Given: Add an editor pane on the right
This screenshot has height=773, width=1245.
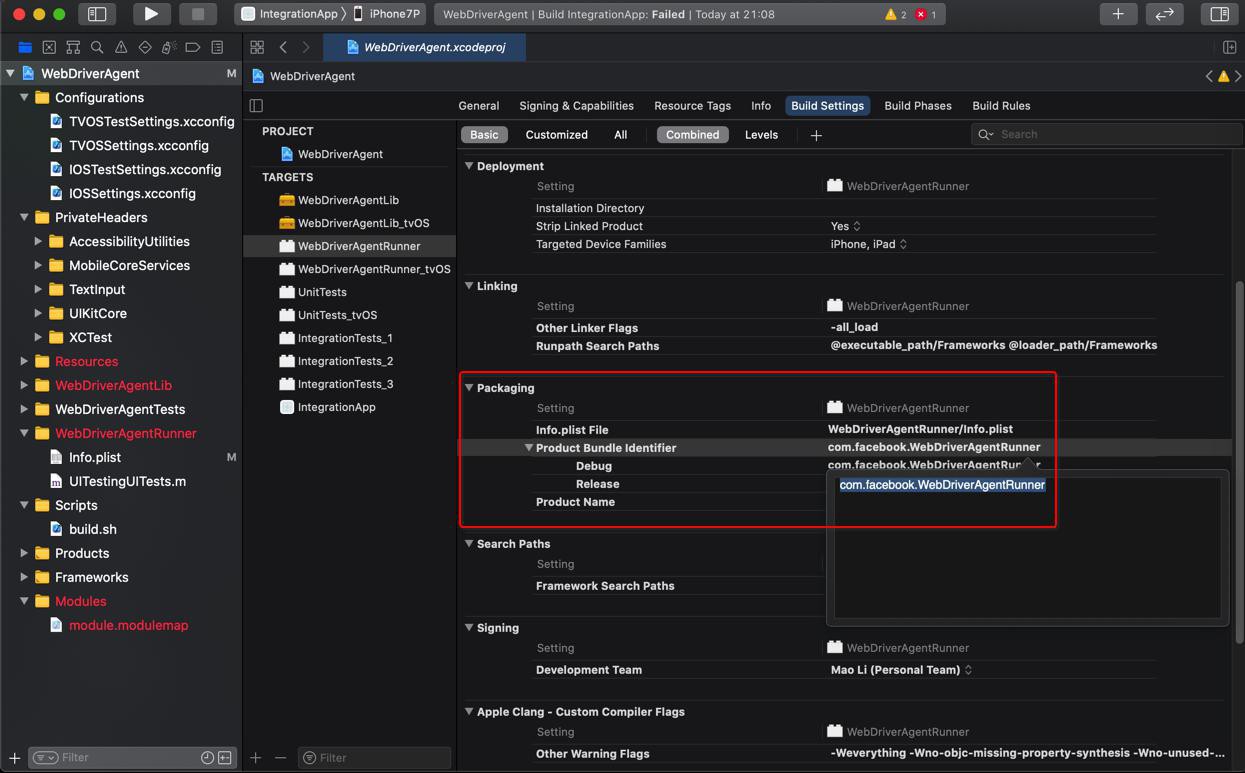Looking at the screenshot, I should [x=1230, y=47].
